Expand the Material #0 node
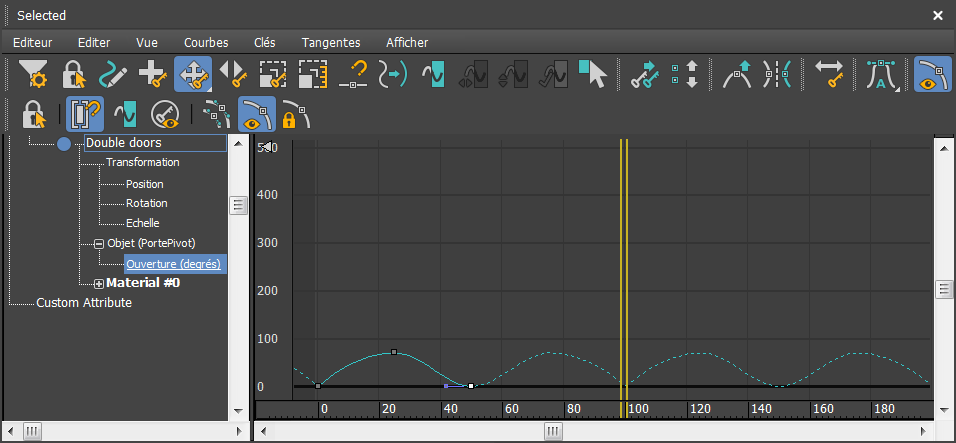 tap(99, 284)
